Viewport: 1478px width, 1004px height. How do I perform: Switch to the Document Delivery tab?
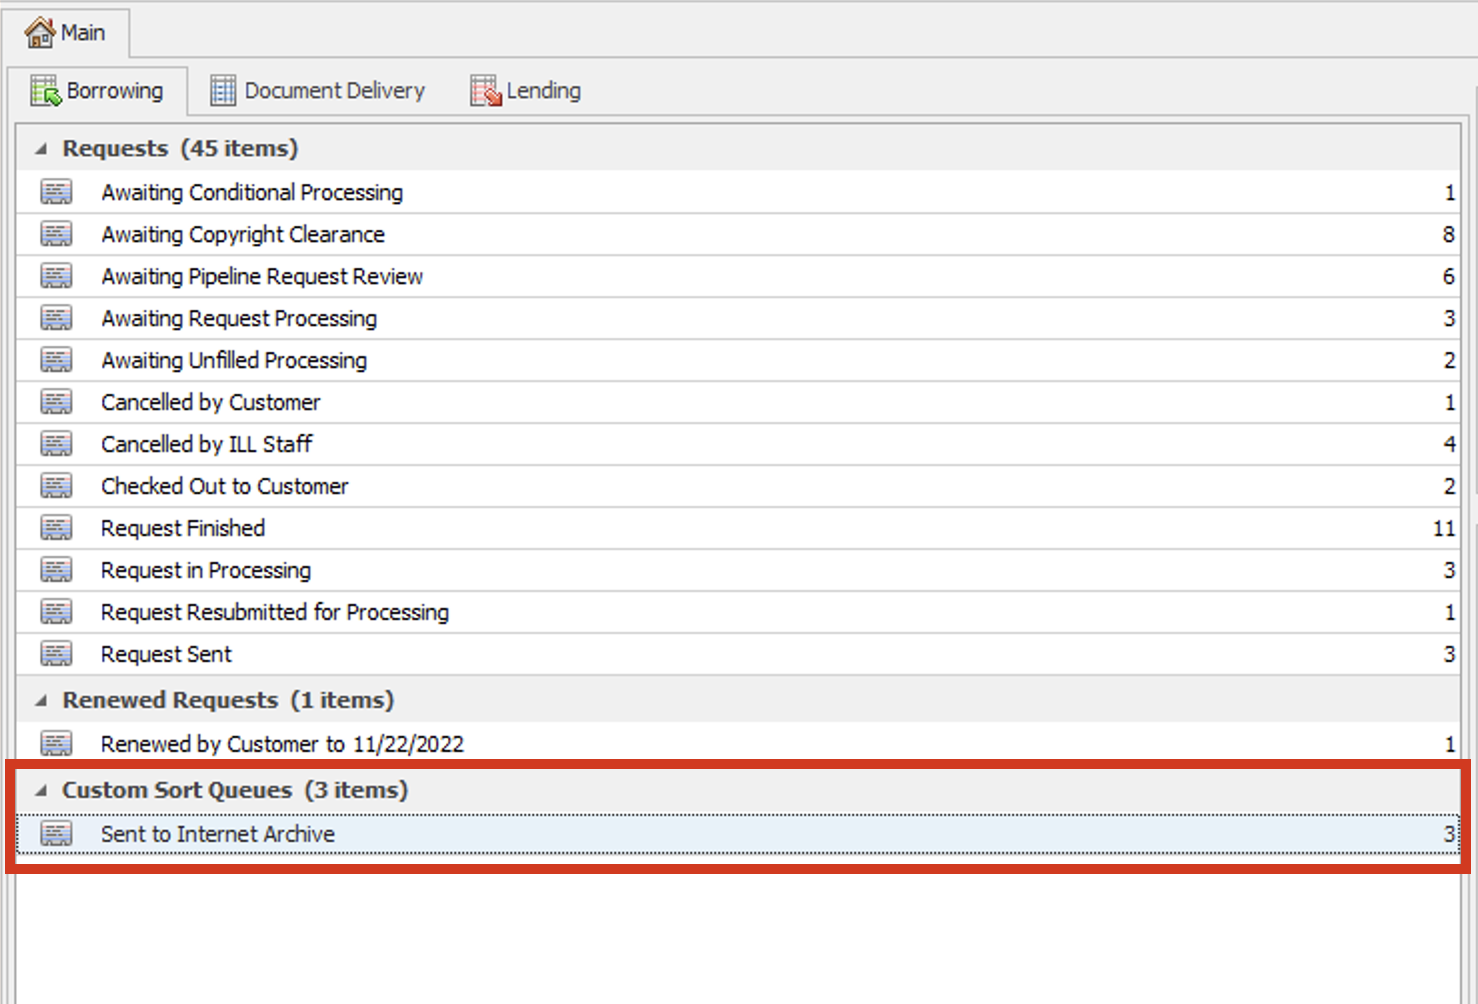[334, 91]
